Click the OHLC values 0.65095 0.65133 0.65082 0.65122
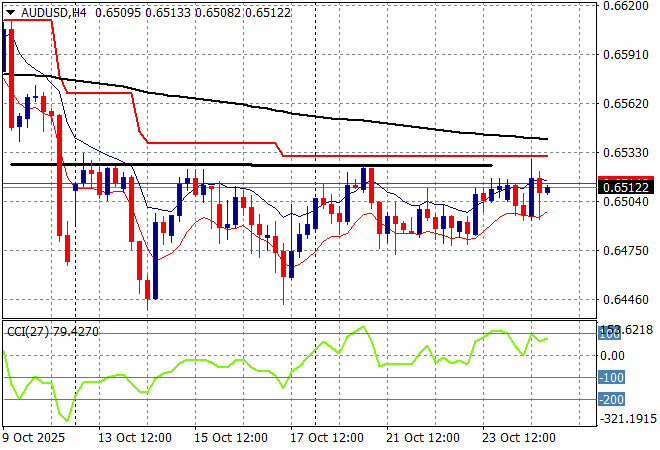 point(193,13)
